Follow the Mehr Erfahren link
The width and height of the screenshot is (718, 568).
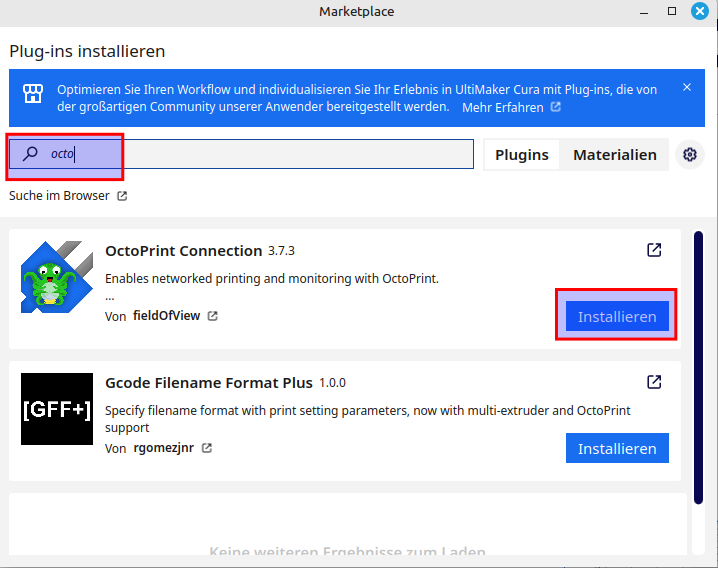click(503, 107)
